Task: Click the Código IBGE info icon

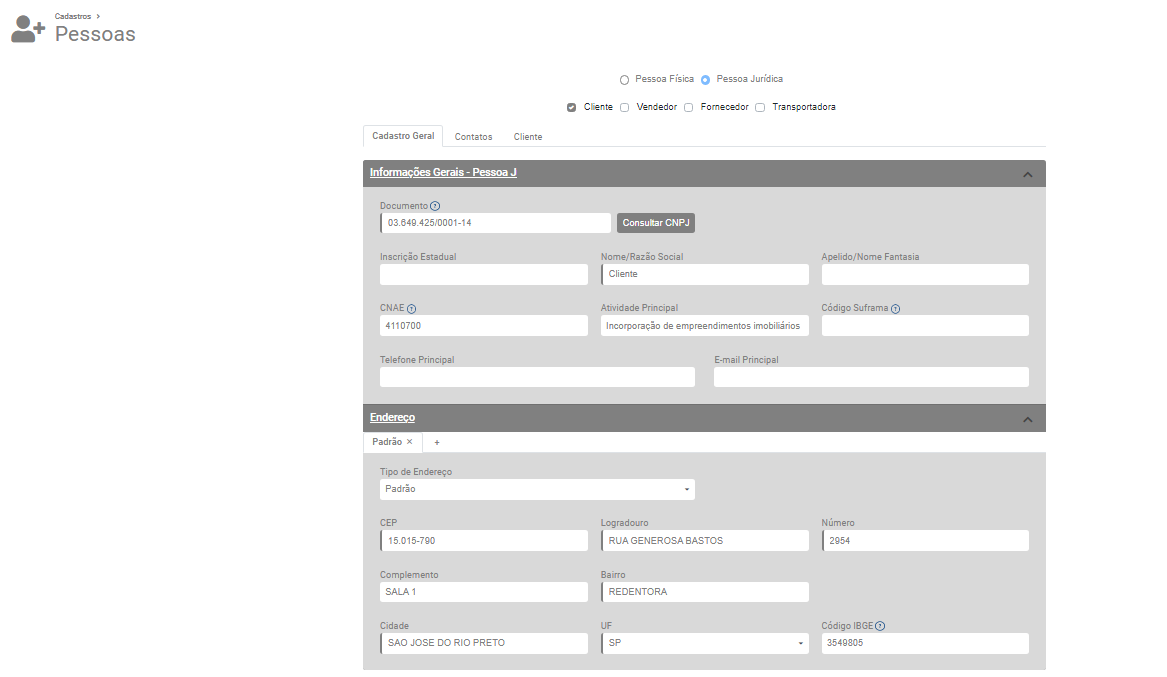Action: pyautogui.click(x=880, y=626)
